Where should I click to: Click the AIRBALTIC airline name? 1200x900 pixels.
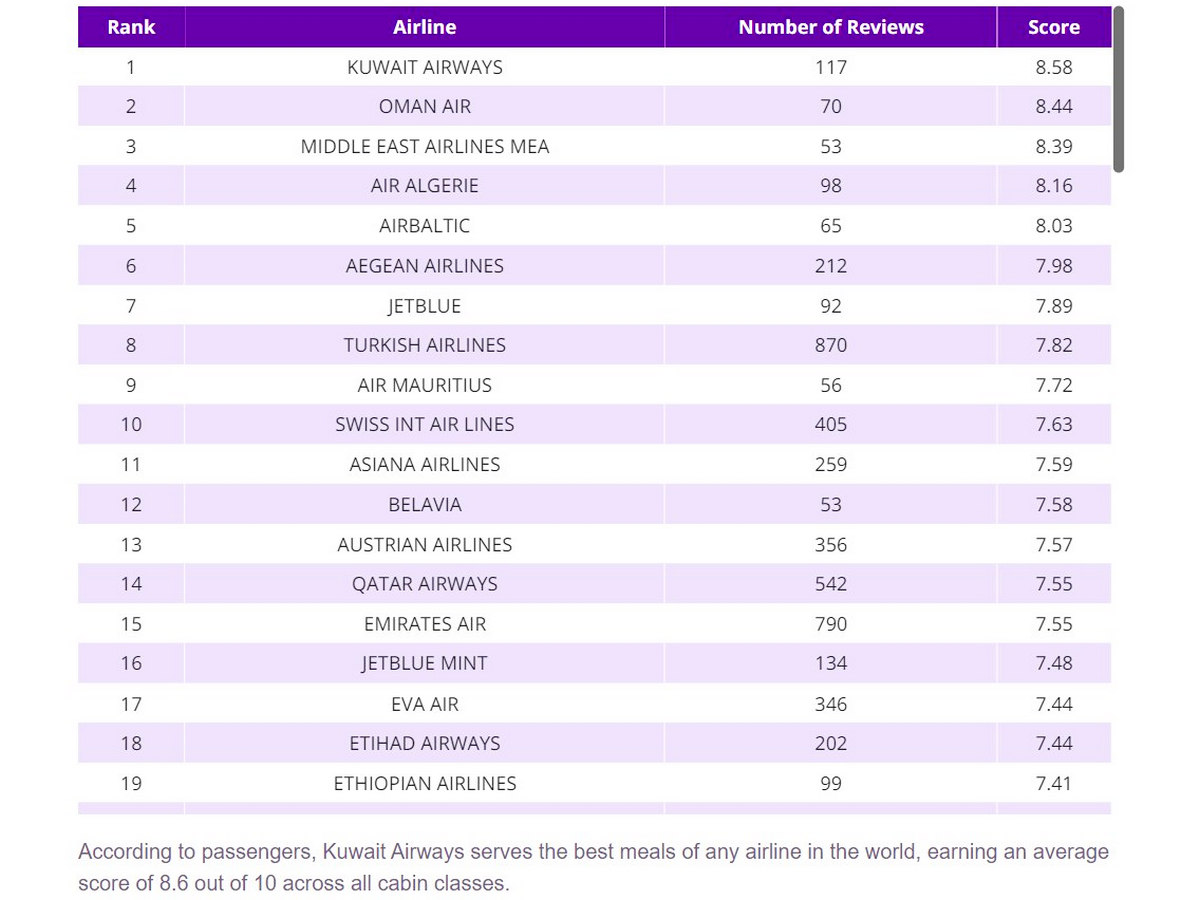click(425, 226)
